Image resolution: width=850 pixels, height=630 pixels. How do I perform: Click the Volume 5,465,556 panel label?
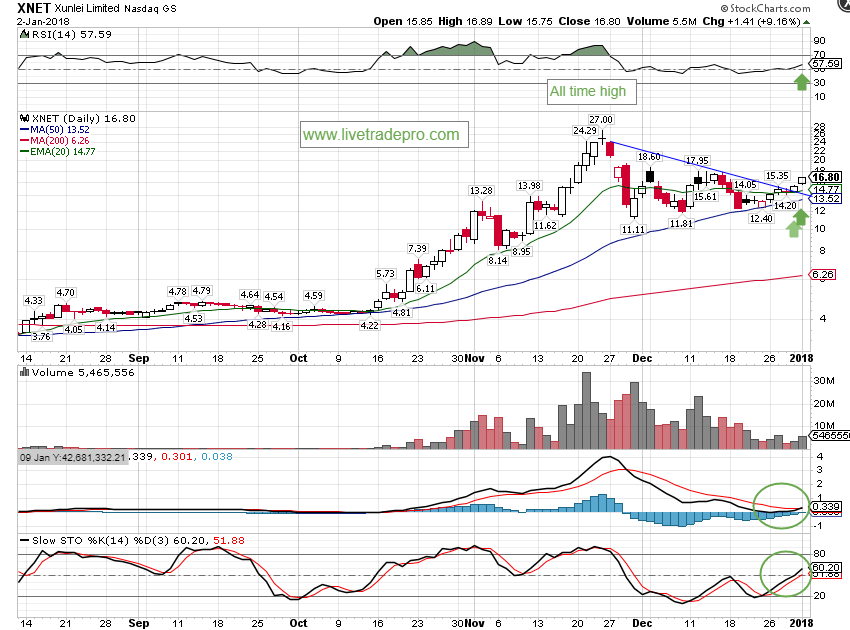pyautogui.click(x=68, y=372)
